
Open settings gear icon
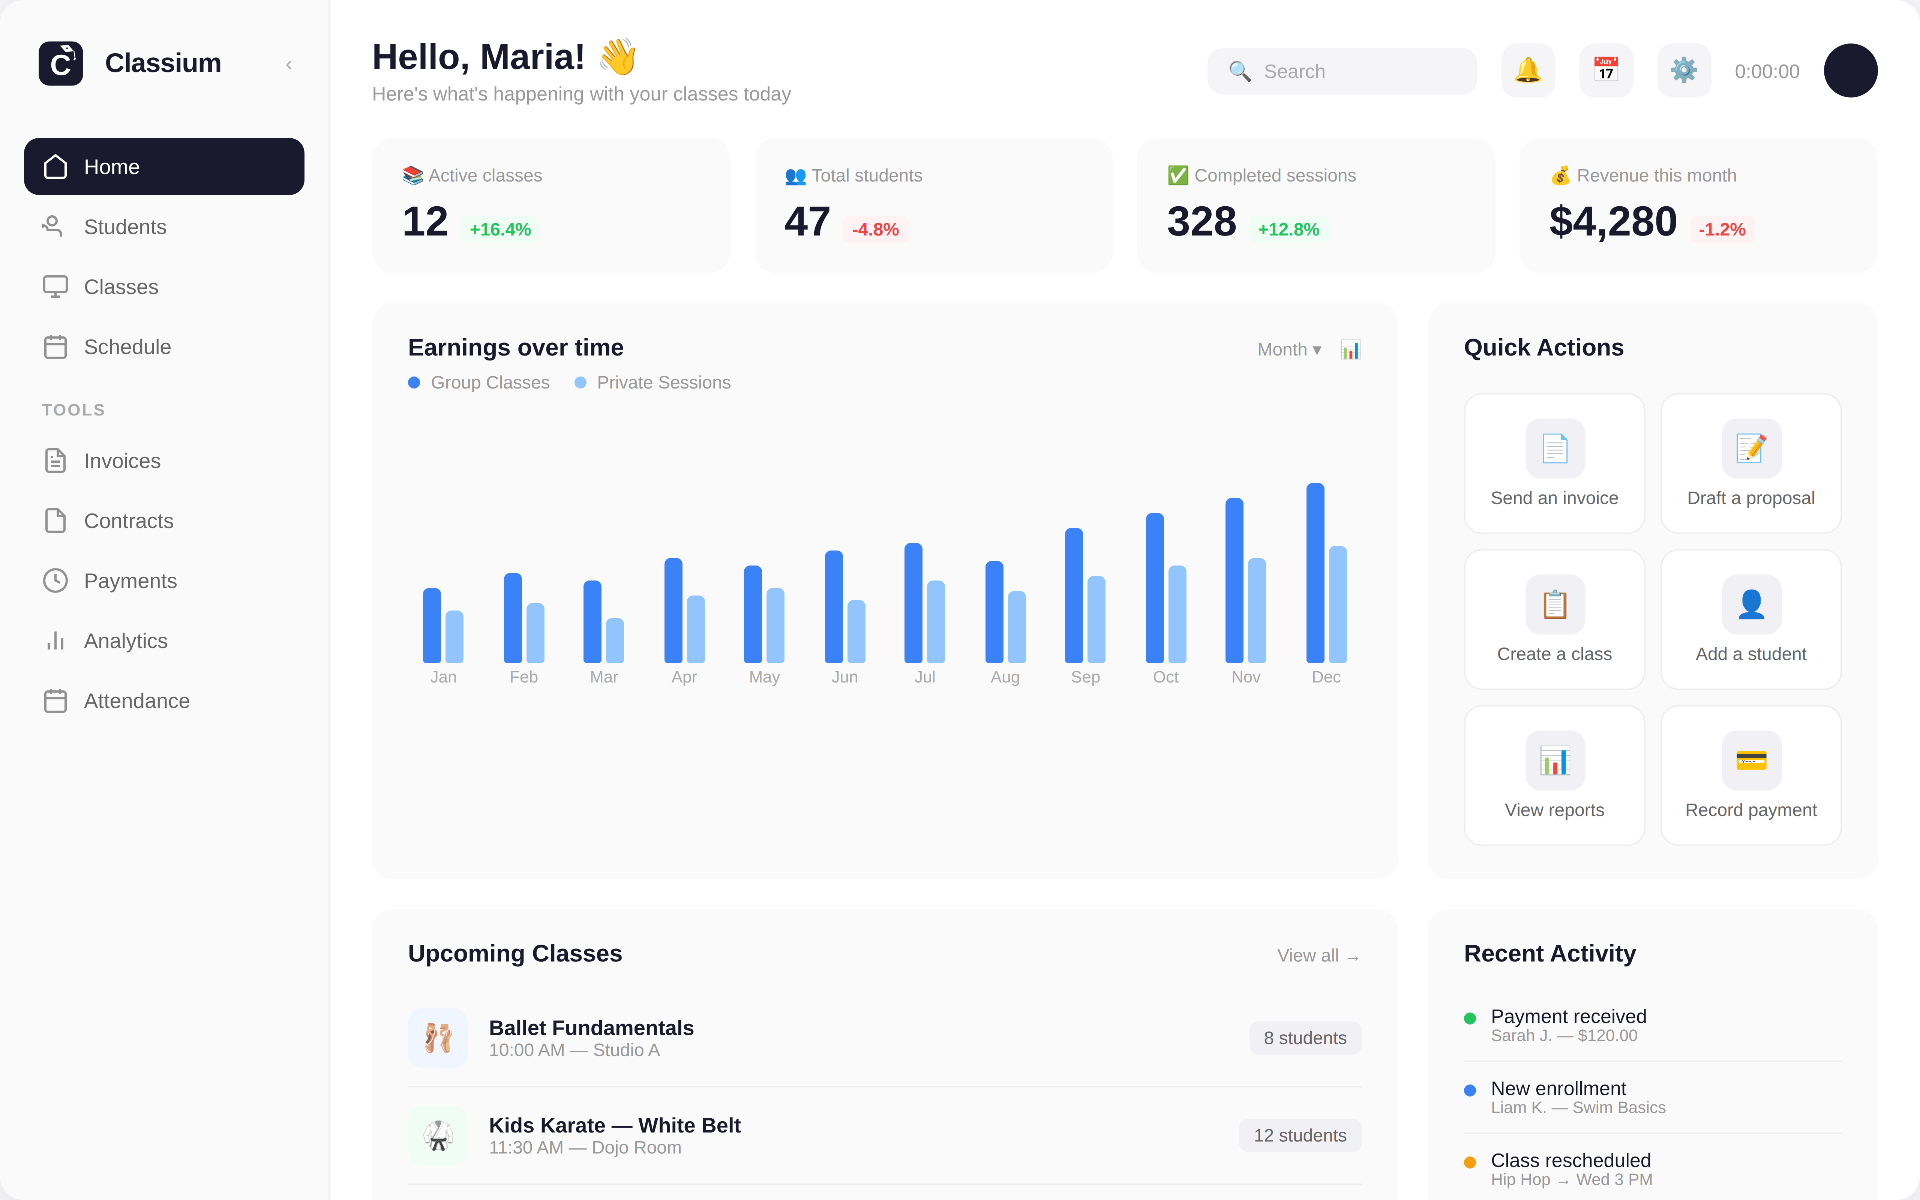[x=1684, y=70]
